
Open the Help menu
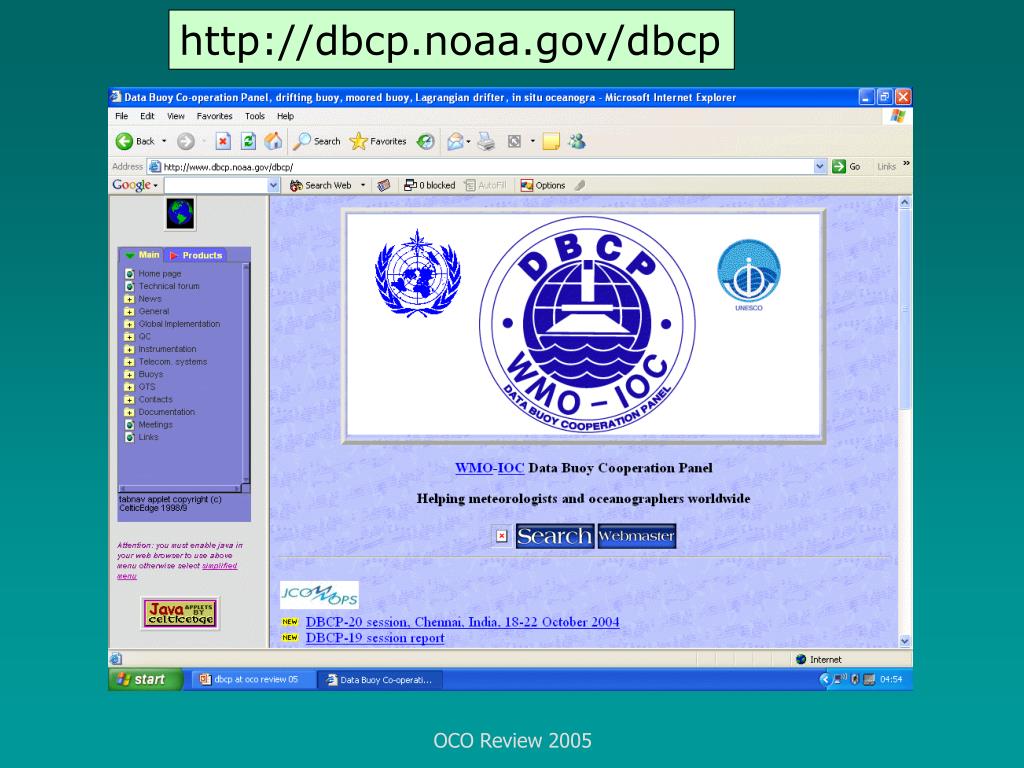(x=285, y=116)
